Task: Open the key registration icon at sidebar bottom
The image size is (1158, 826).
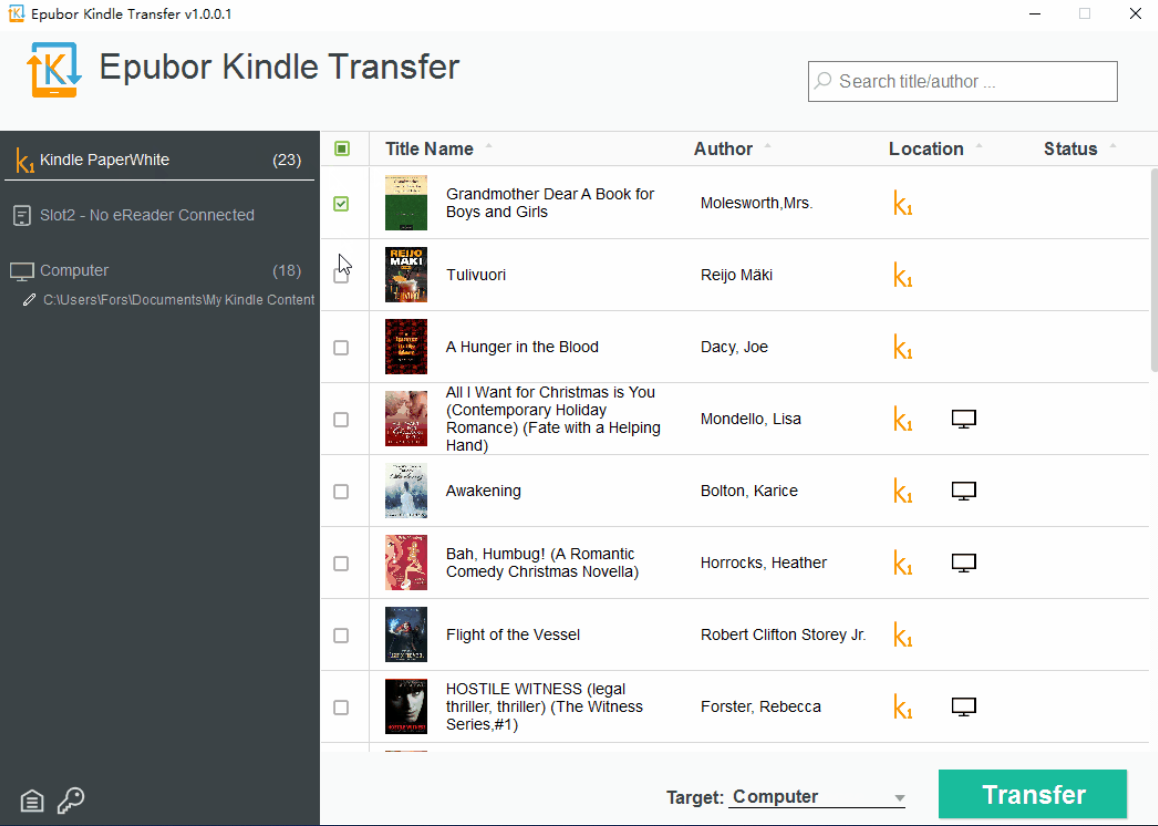Action: pos(71,799)
